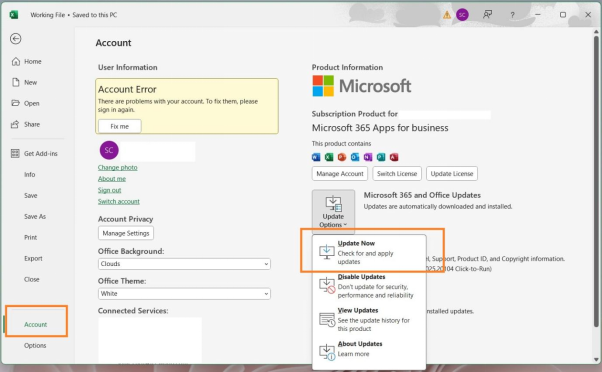Image resolution: width=602 pixels, height=372 pixels.
Task: Click the Excel app icon in title bar
Action: [14, 15]
